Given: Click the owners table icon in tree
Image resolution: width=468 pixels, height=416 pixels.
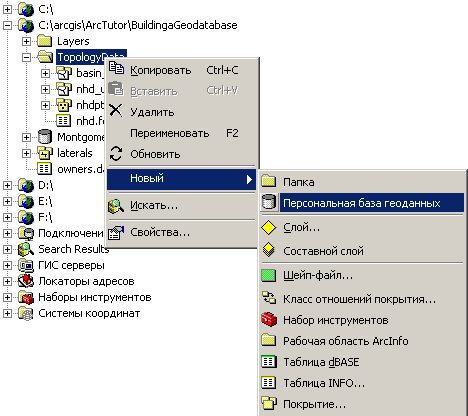Looking at the screenshot, I should [x=44, y=169].
